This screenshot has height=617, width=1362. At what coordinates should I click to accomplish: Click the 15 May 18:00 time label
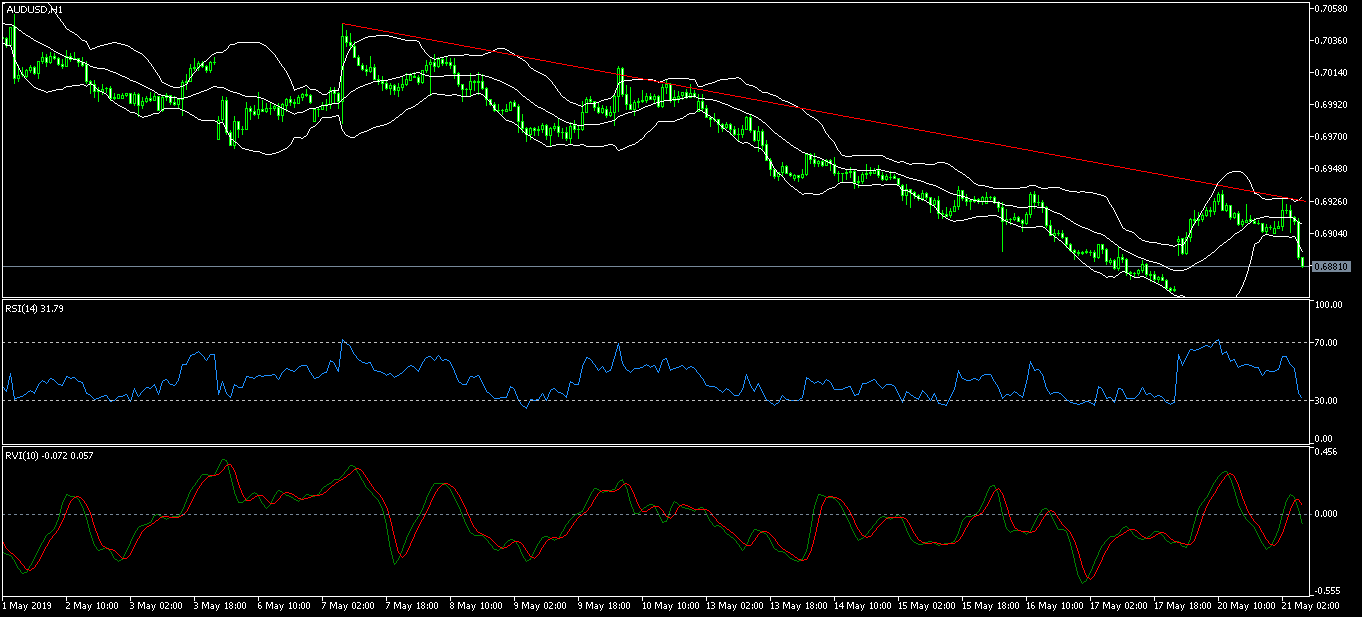[x=990, y=606]
